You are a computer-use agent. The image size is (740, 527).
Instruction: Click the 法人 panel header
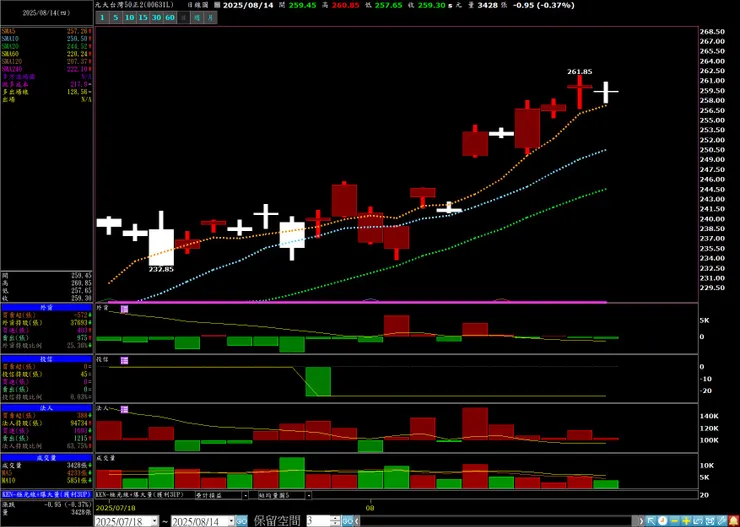click(x=46, y=408)
